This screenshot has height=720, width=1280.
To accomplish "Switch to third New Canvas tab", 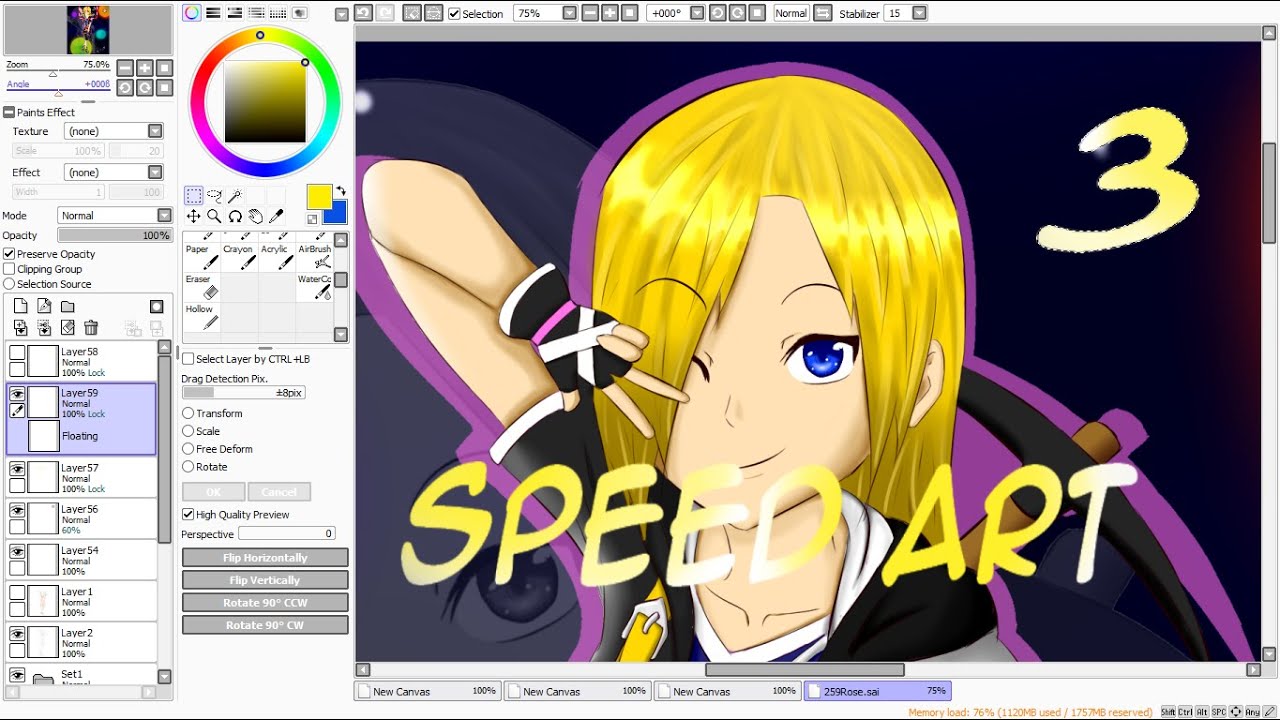I will 727,691.
